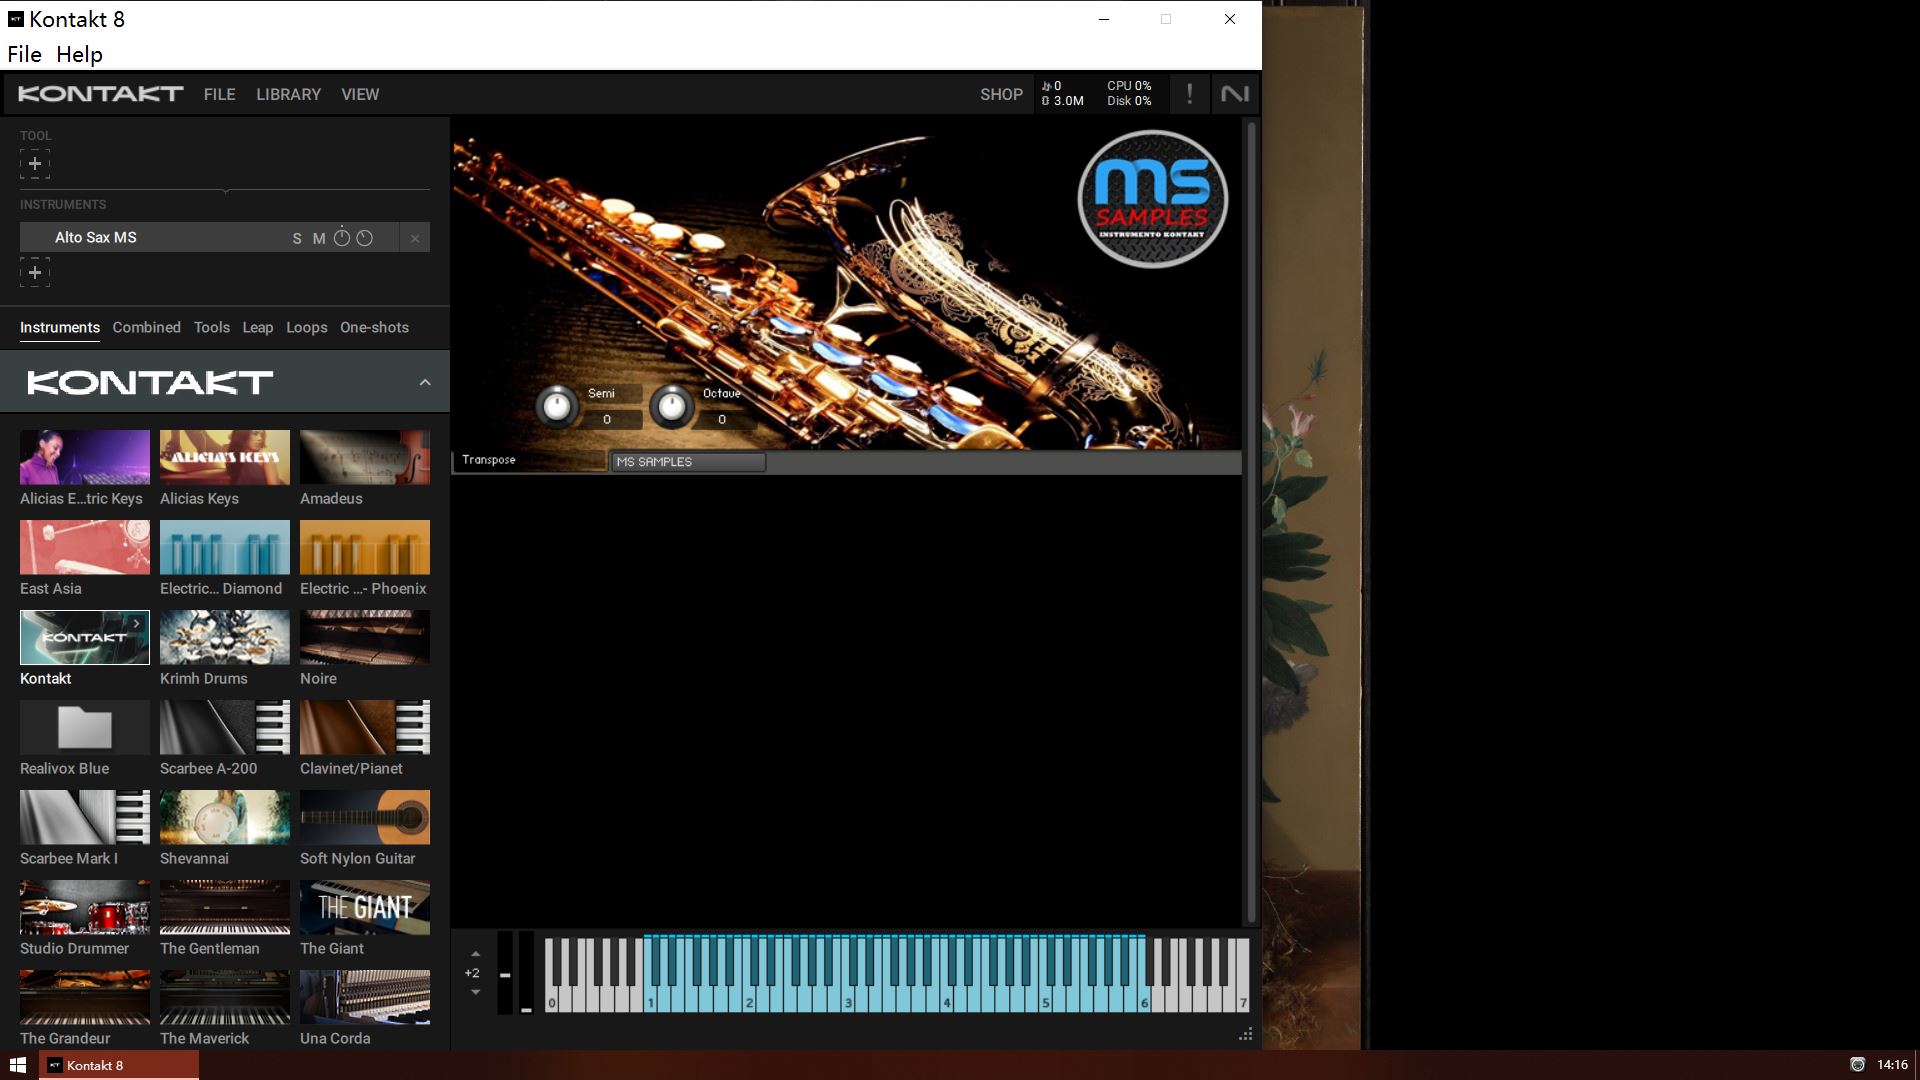
Task: Click the Native Instruments NI logo icon
Action: pyautogui.click(x=1235, y=94)
